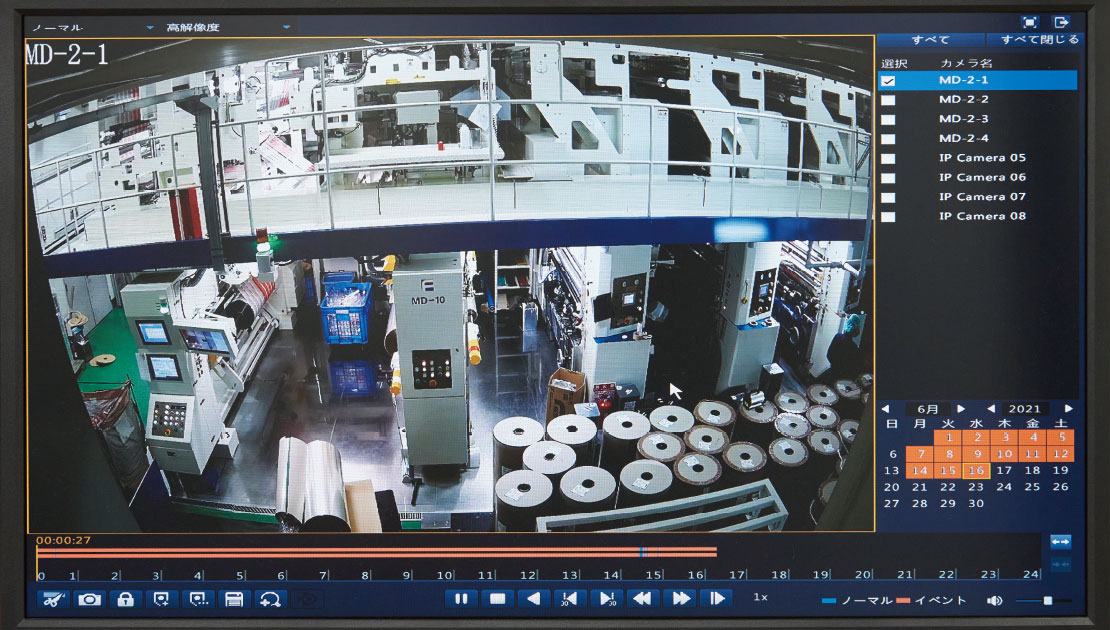Select the IP Camera 05 name
Viewport: 1110px width, 630px height.
click(982, 158)
